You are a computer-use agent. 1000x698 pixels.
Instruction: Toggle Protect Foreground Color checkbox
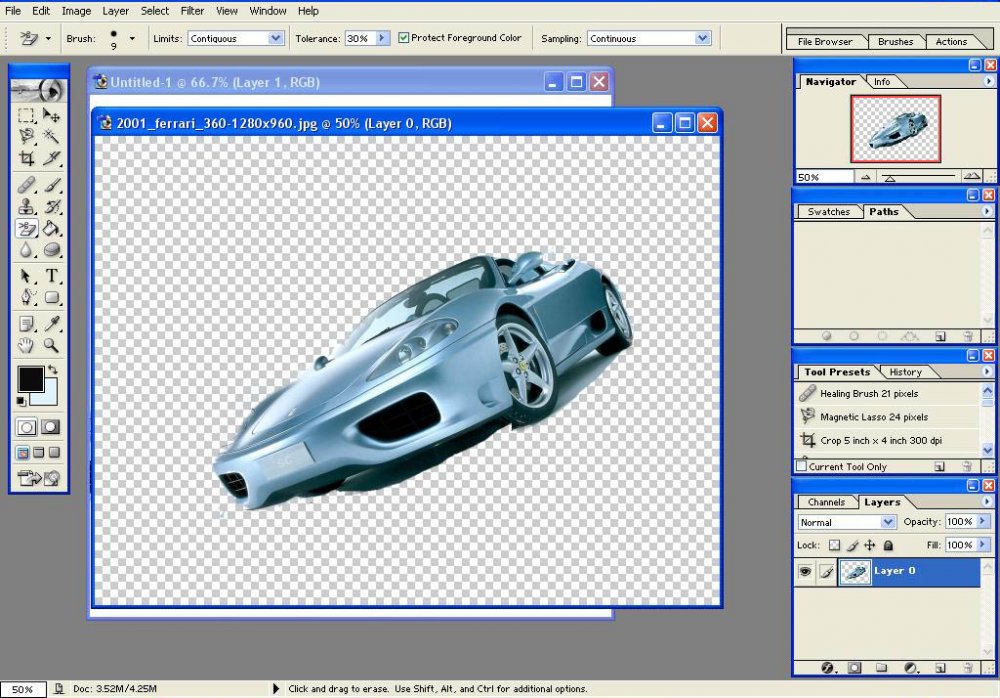coord(403,38)
